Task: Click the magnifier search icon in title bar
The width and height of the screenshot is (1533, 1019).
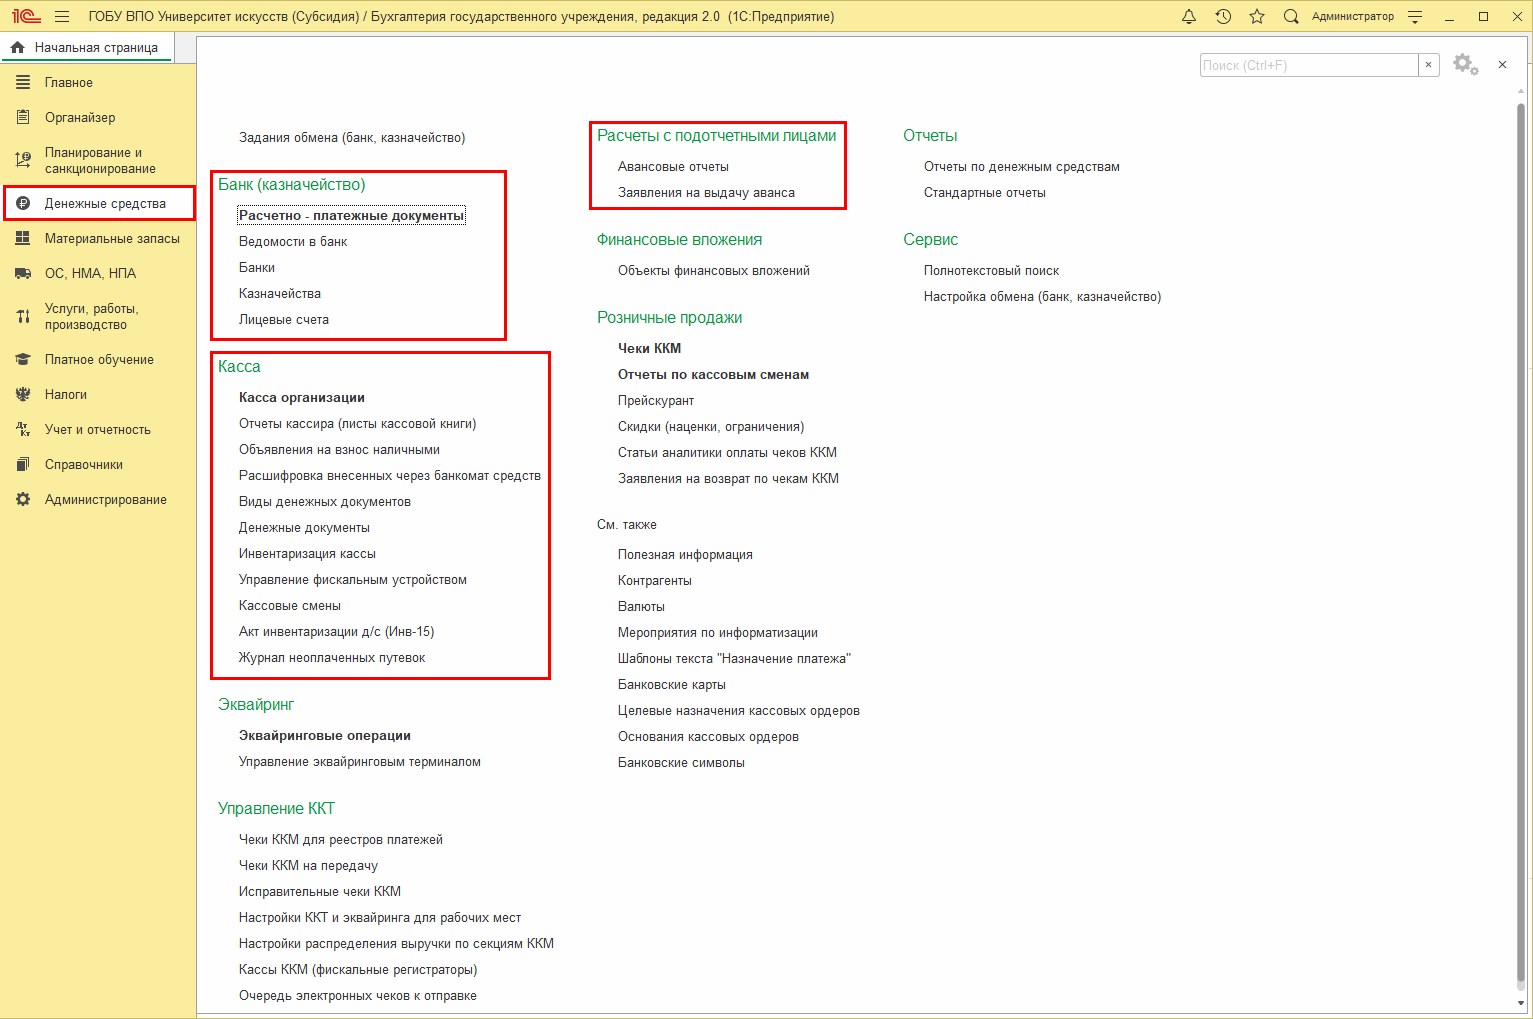Action: click(x=1291, y=17)
